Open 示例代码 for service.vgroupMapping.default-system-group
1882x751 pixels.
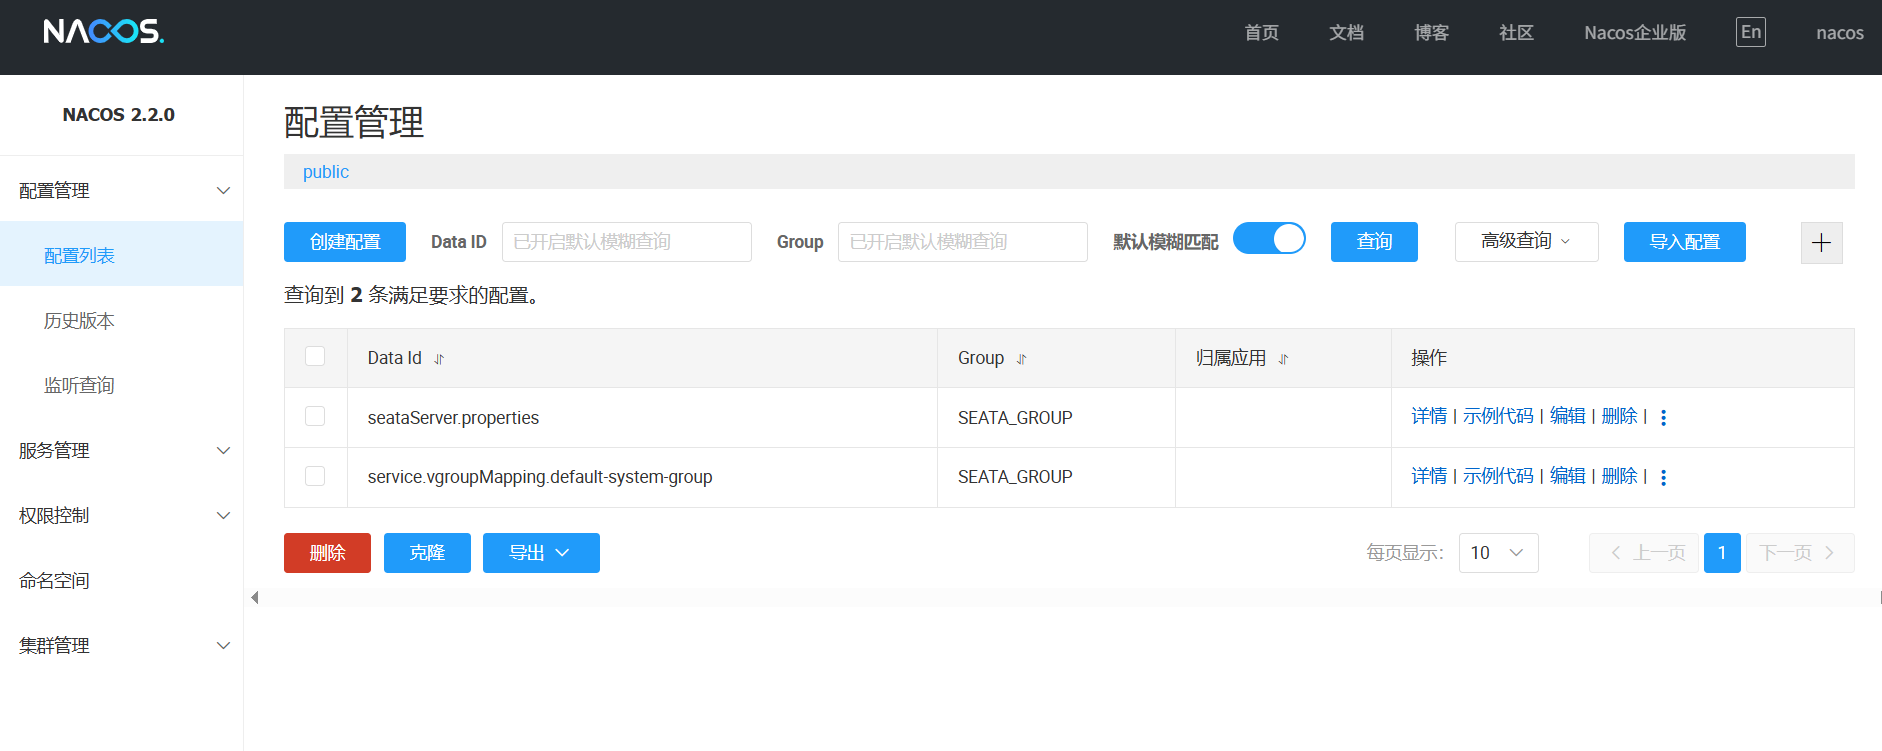1498,476
